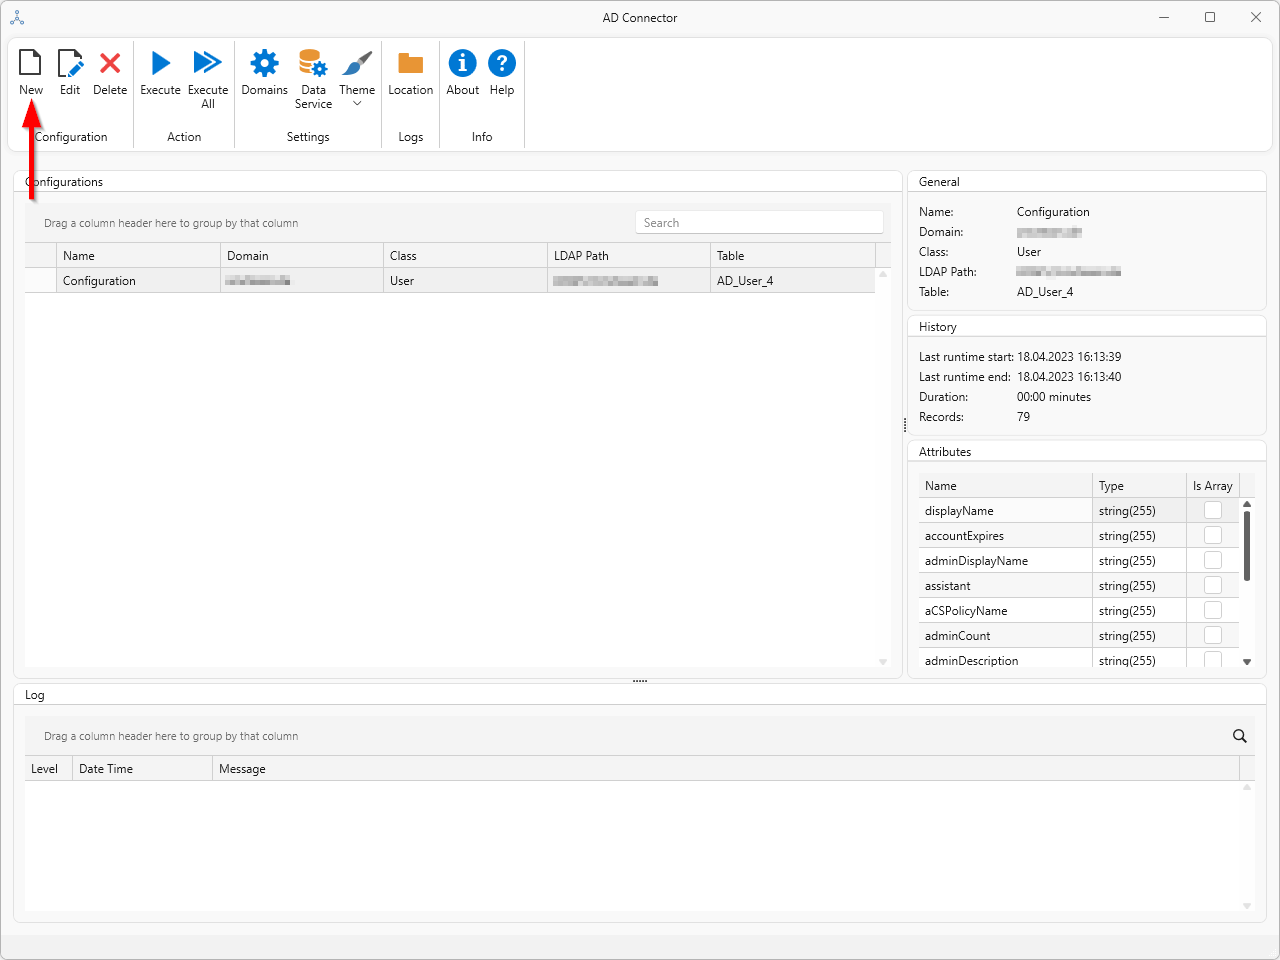
Task: Toggle Is Array for assistant
Action: coord(1213,585)
